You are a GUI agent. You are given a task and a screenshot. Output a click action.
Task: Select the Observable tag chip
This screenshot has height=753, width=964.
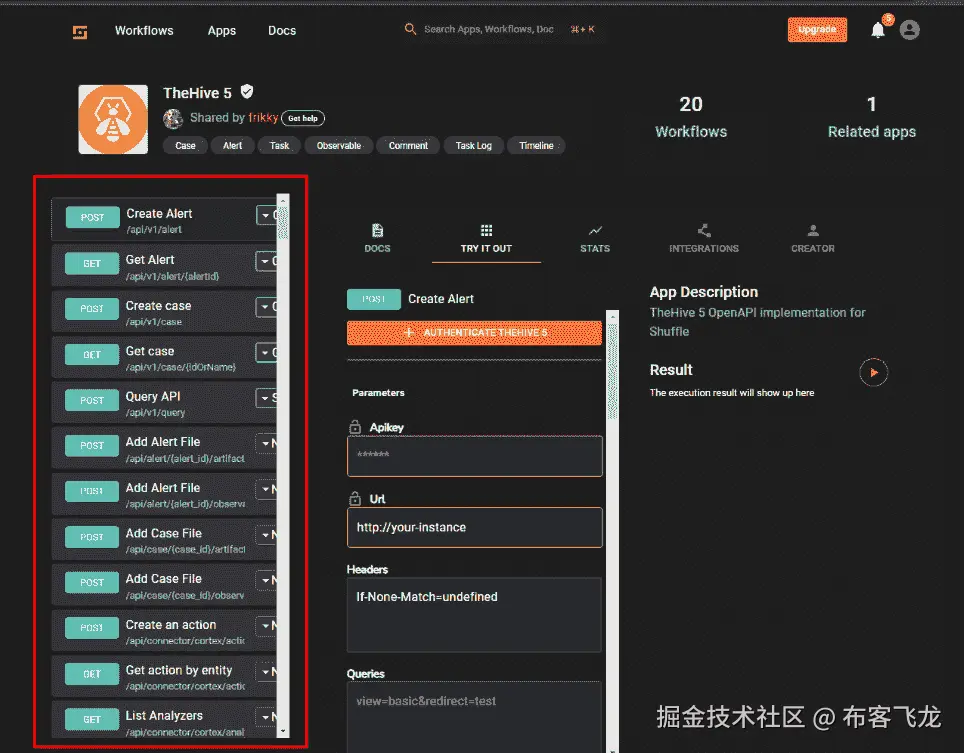(x=339, y=146)
